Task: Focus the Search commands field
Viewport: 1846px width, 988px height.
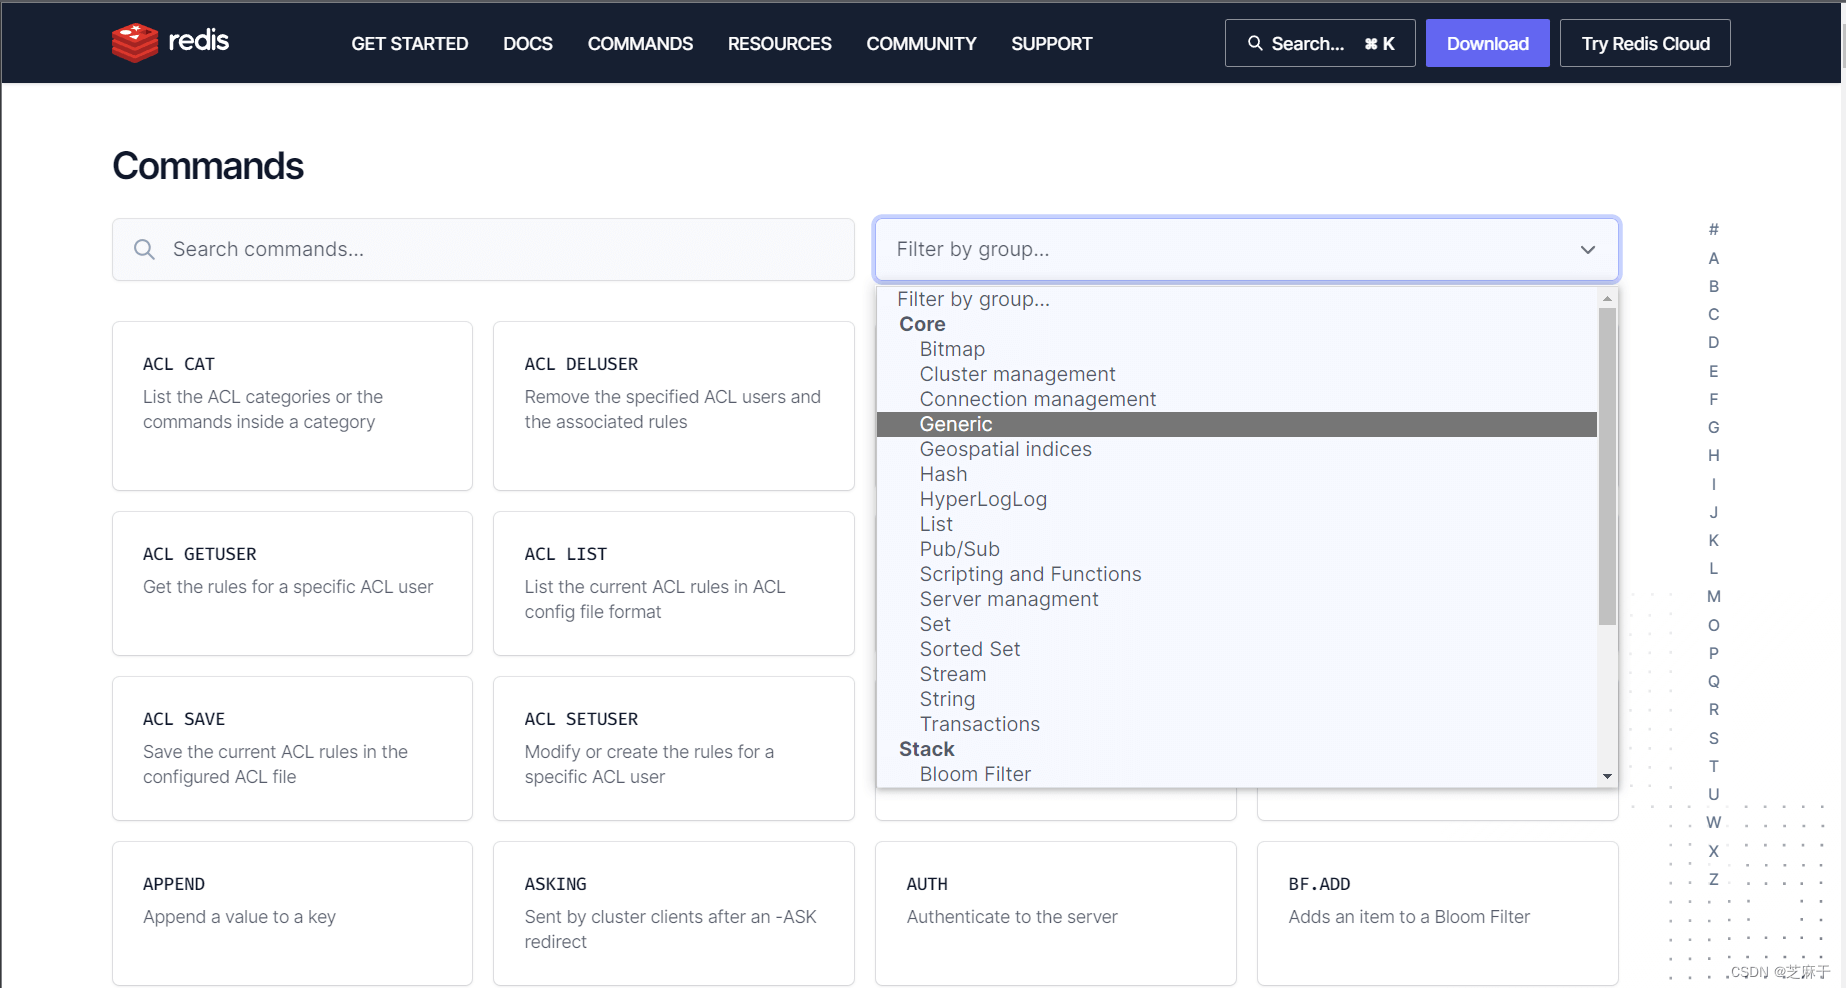Action: (483, 249)
